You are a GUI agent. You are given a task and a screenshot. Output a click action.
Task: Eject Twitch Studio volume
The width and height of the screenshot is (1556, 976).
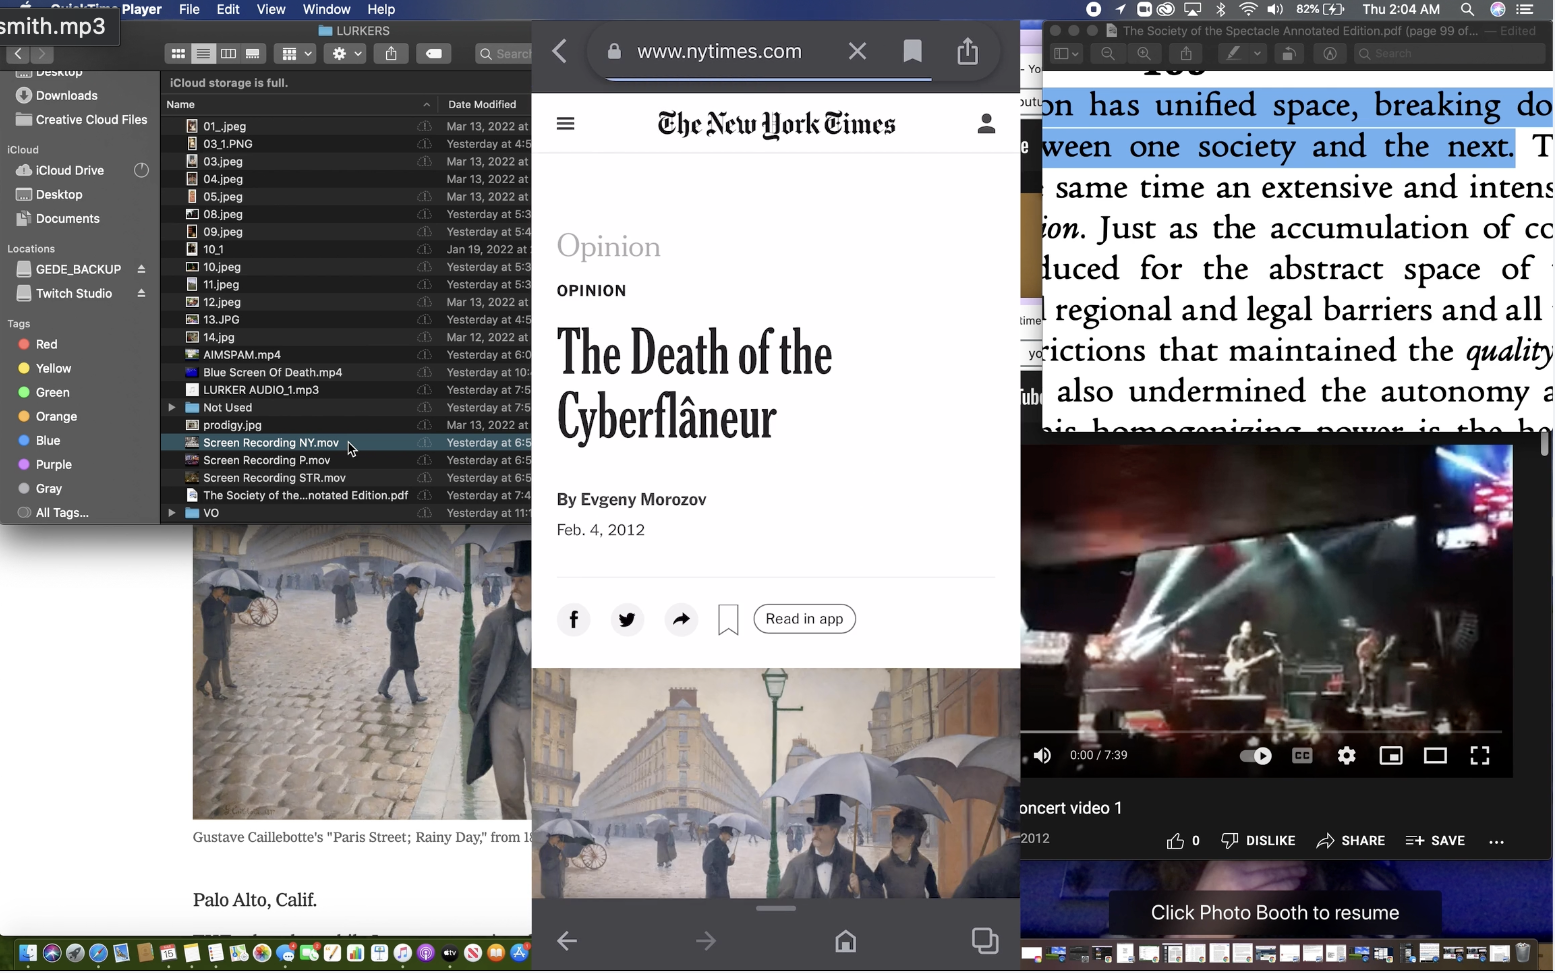141,294
